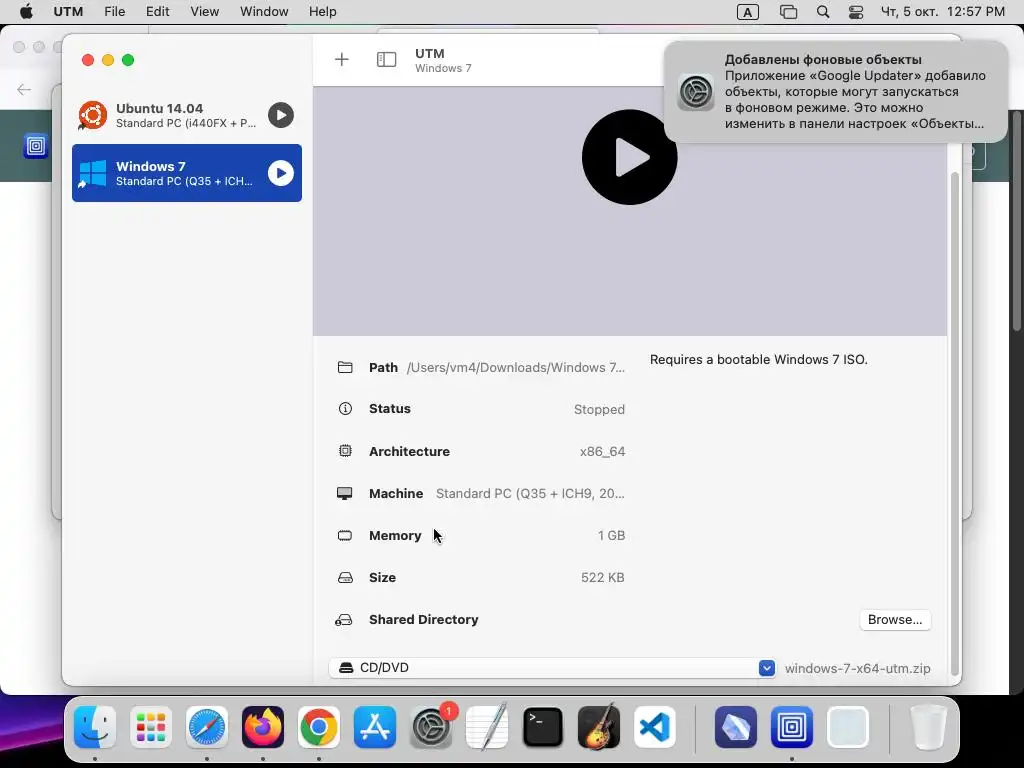Open the Edit menu
The height and width of the screenshot is (768, 1024).
[x=157, y=12]
